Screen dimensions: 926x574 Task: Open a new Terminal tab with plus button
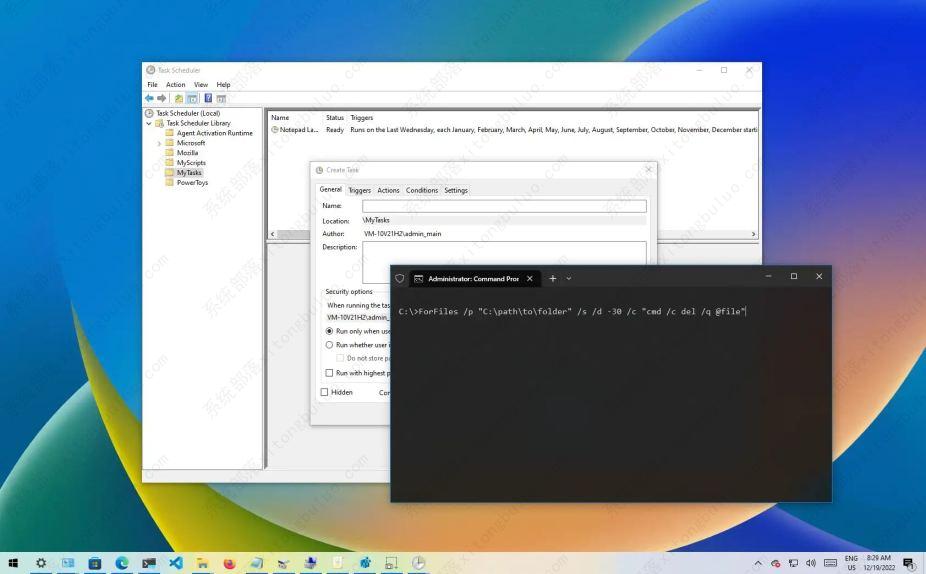553,279
